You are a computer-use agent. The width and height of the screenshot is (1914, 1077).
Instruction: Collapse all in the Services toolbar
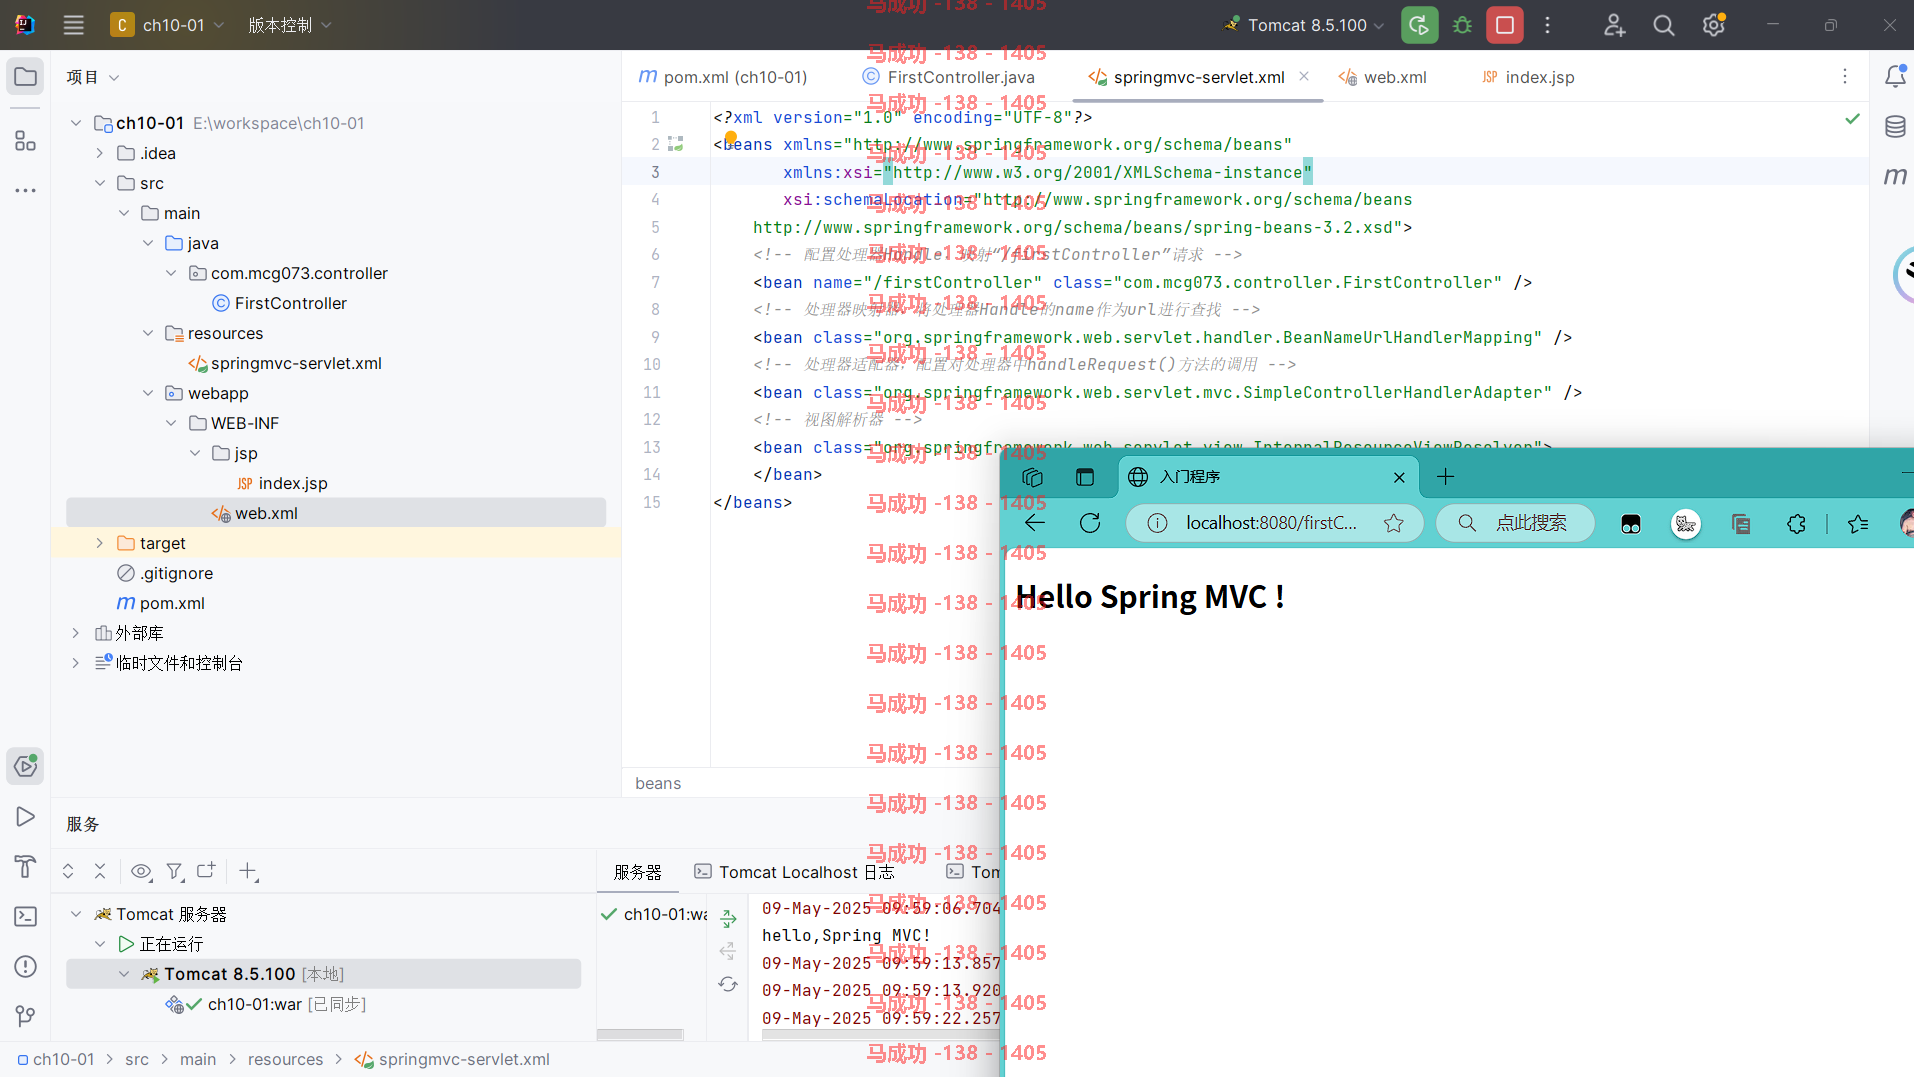pos(100,871)
